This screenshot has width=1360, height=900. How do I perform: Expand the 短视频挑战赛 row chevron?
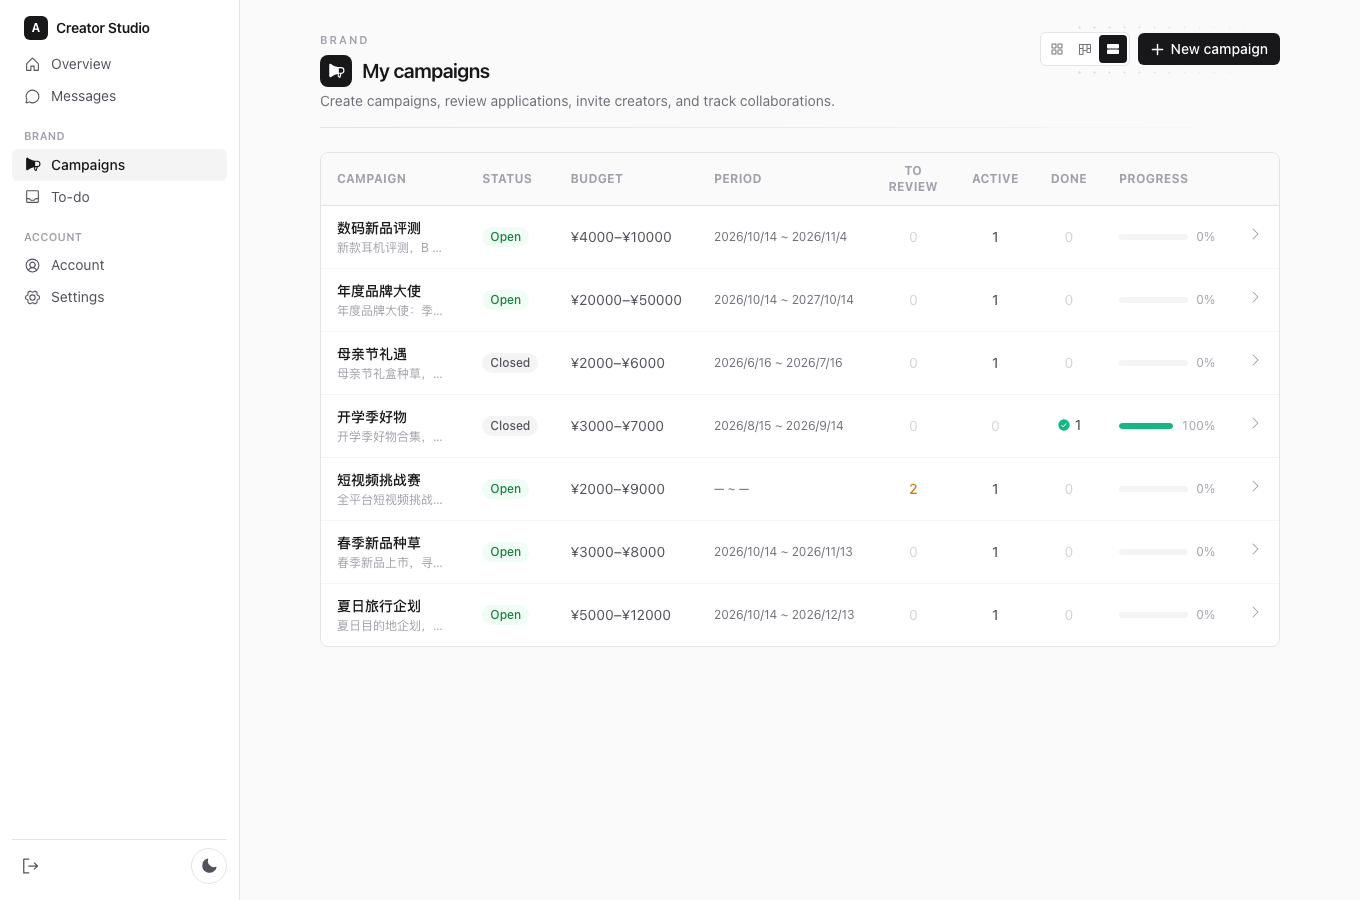coord(1255,486)
